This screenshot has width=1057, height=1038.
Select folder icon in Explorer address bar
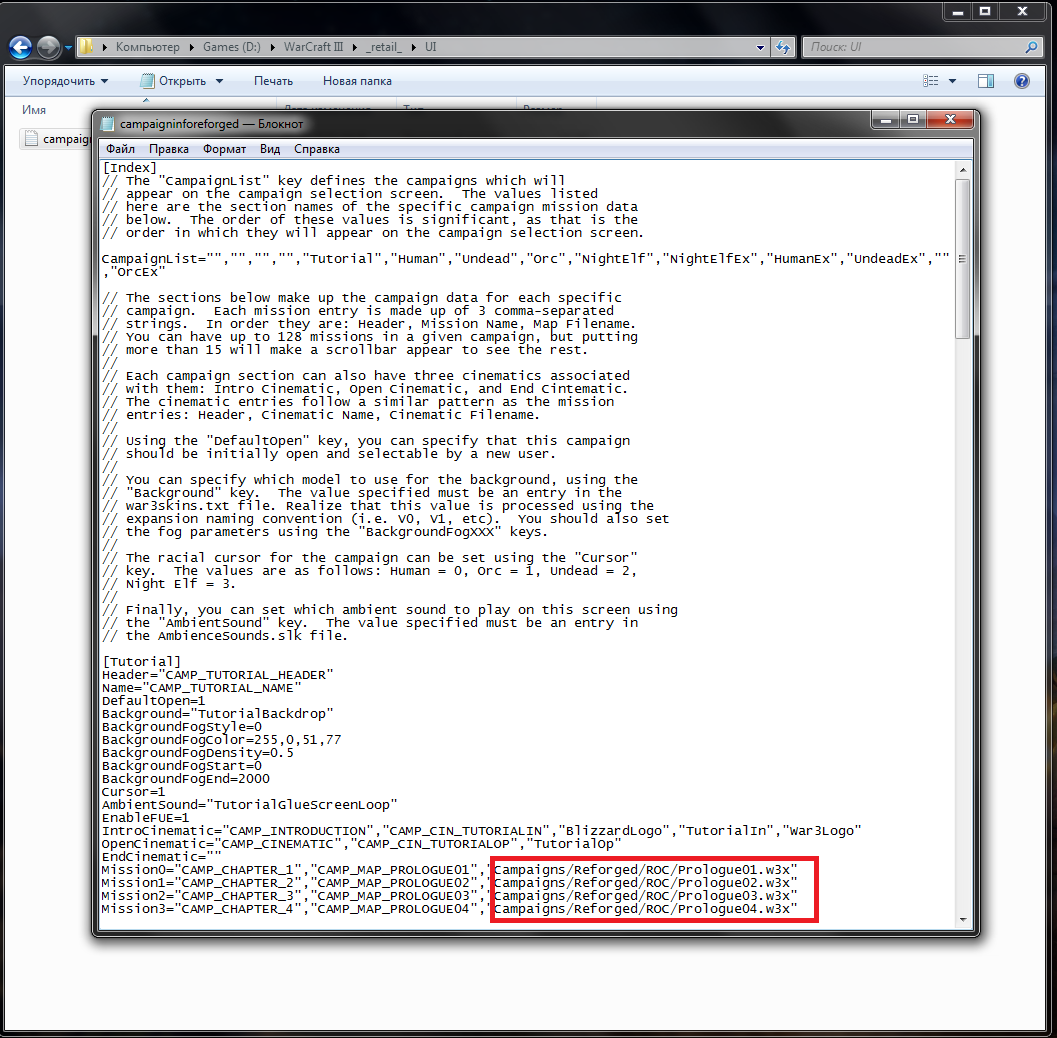[86, 47]
